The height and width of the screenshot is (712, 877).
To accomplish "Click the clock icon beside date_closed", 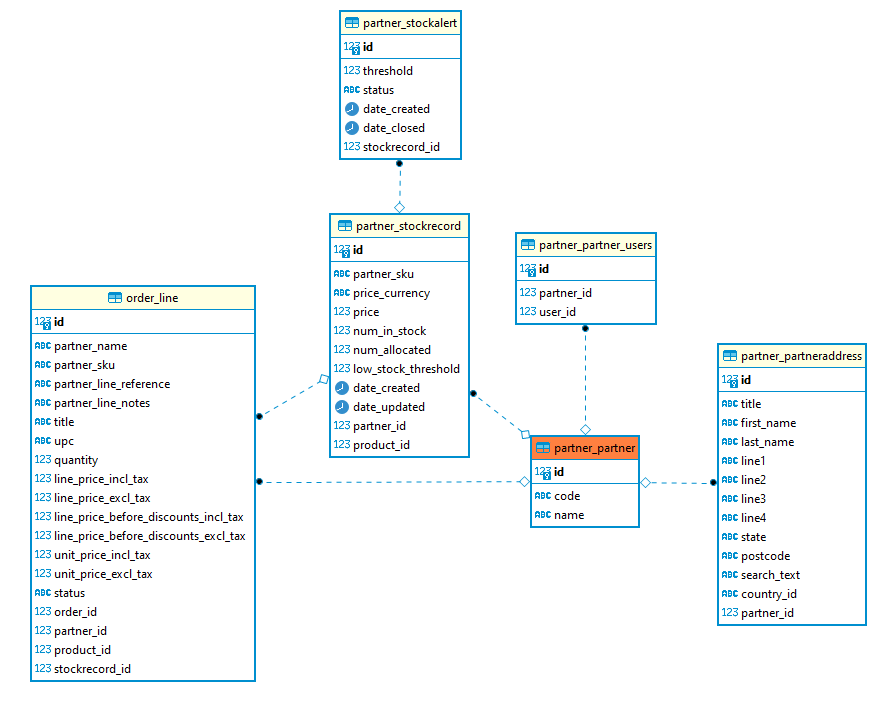I will pyautogui.click(x=351, y=128).
